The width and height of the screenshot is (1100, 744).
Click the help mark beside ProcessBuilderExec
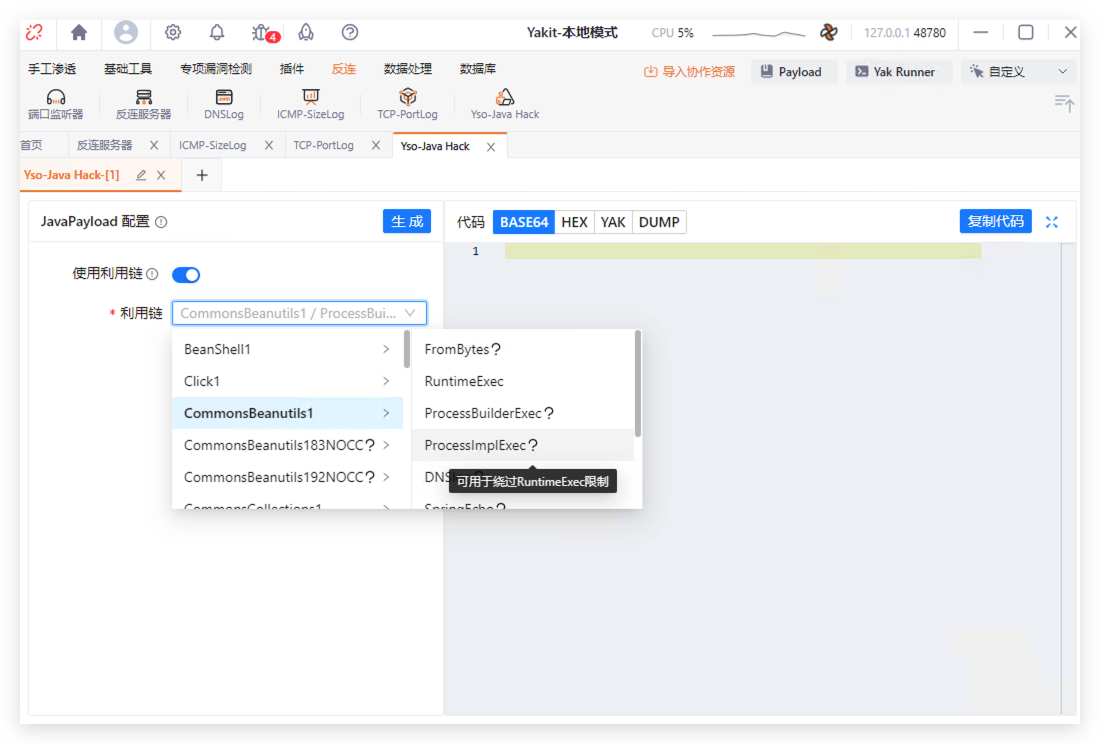point(549,414)
